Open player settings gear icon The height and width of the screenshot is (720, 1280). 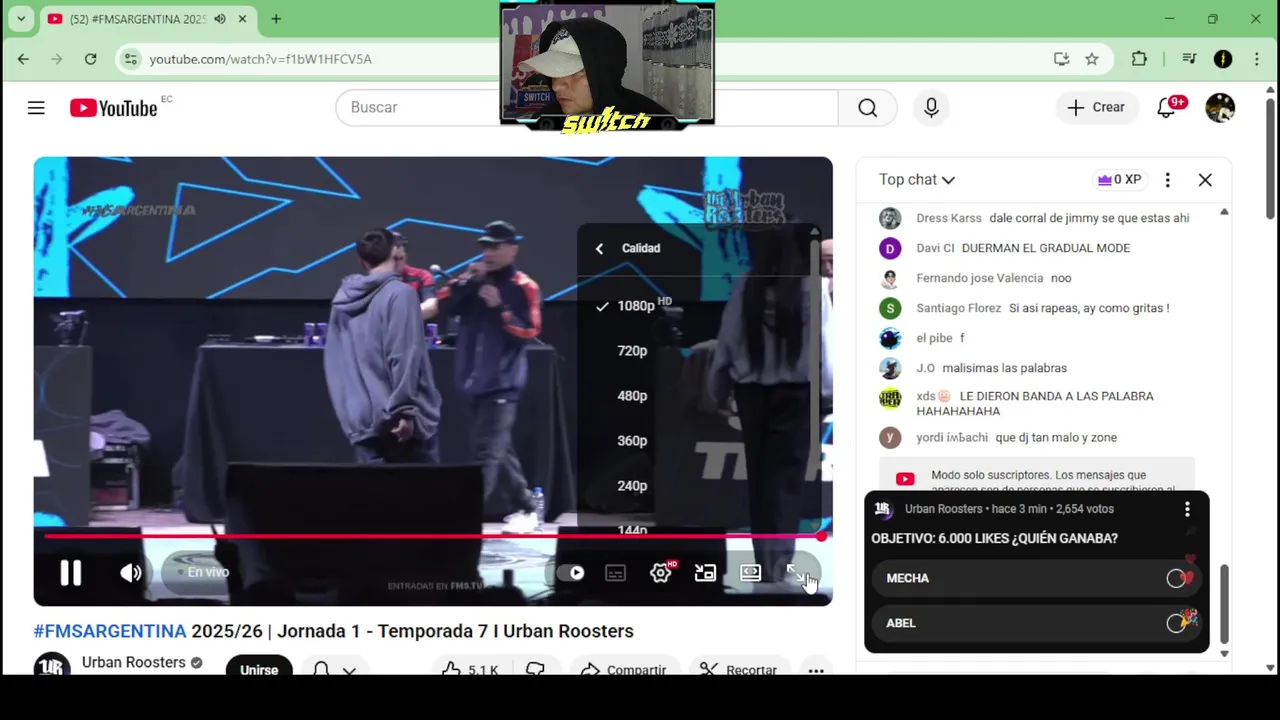click(661, 573)
